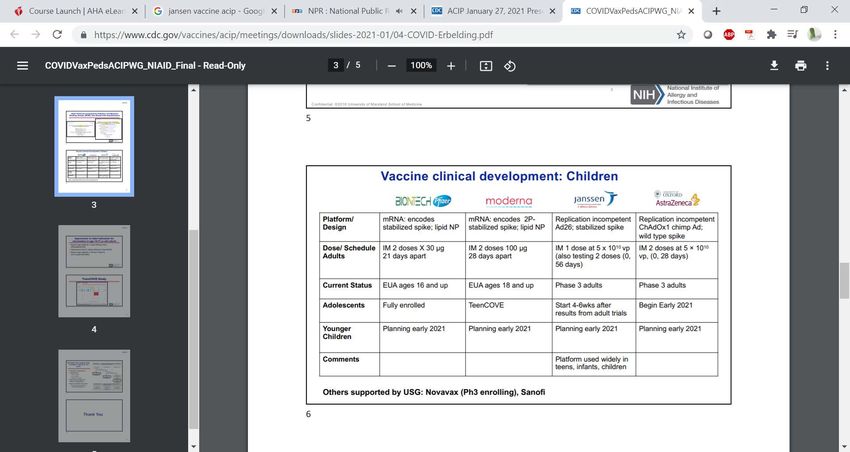The width and height of the screenshot is (850, 452).
Task: Close the Course Launch AHA tab
Action: coord(134,11)
